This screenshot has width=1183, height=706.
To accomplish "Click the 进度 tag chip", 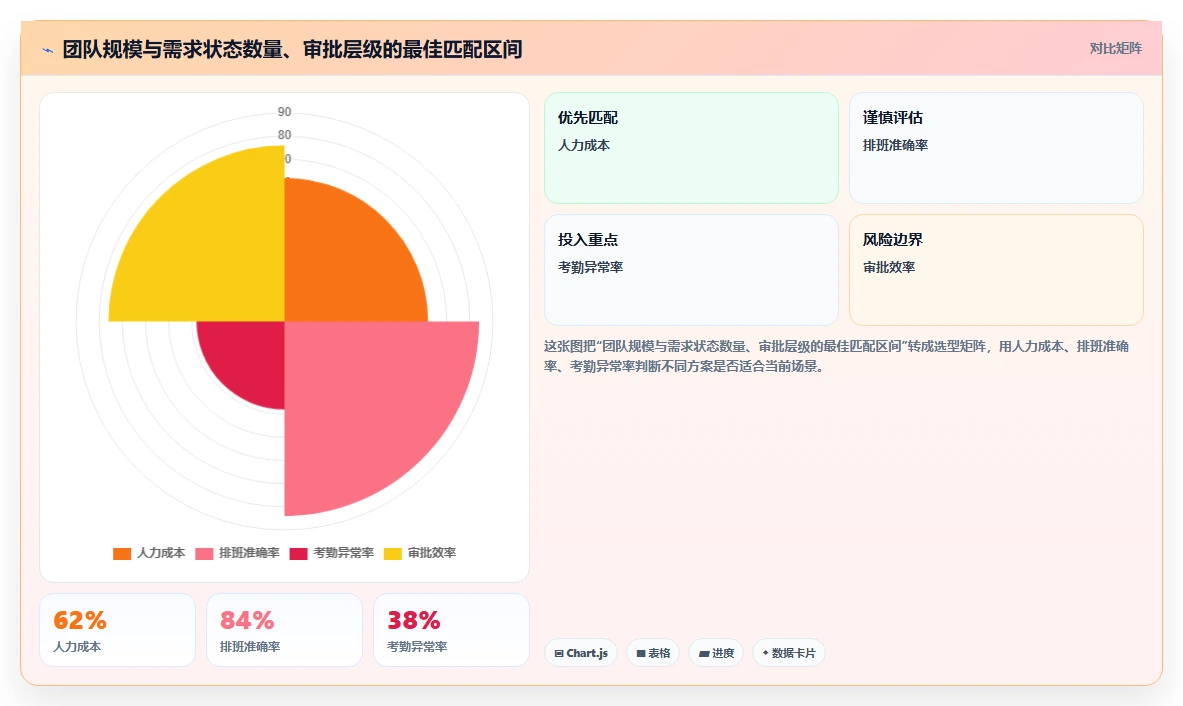I will 716,653.
